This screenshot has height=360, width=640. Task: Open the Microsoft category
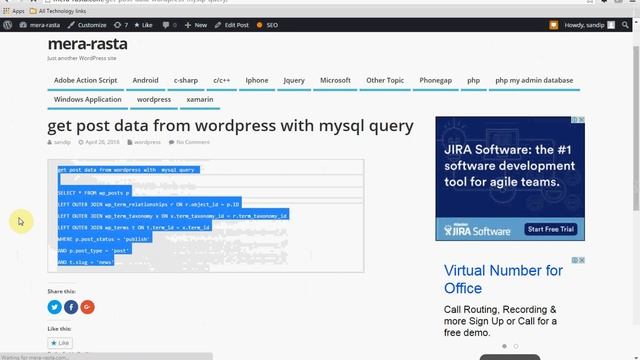tap(335, 80)
